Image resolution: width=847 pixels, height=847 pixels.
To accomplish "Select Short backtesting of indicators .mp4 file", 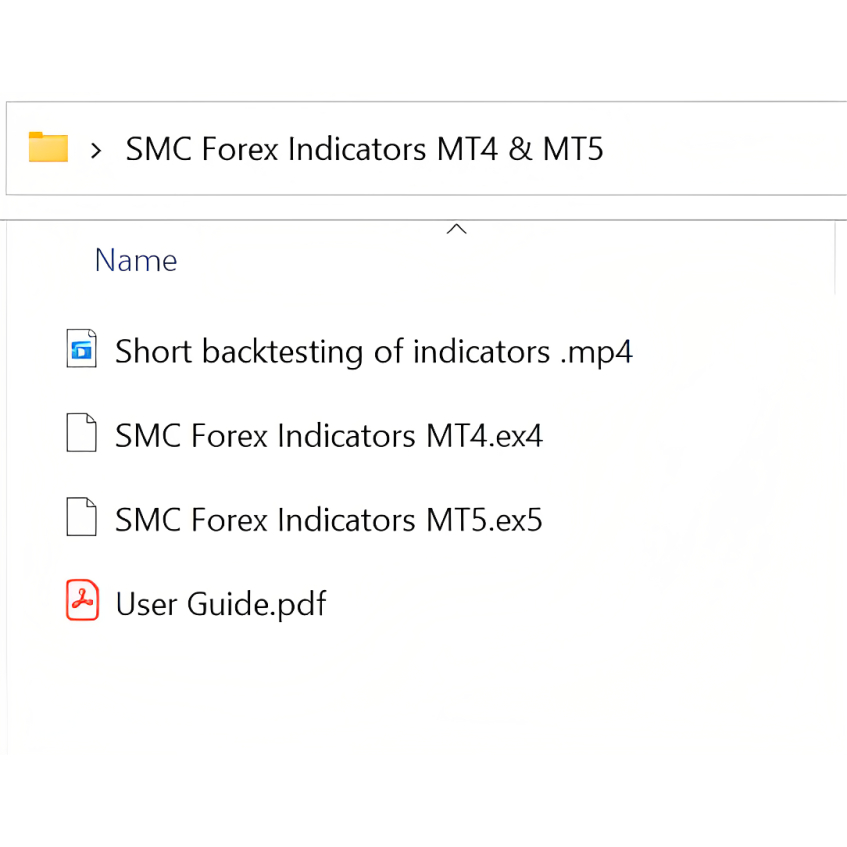I will (373, 352).
